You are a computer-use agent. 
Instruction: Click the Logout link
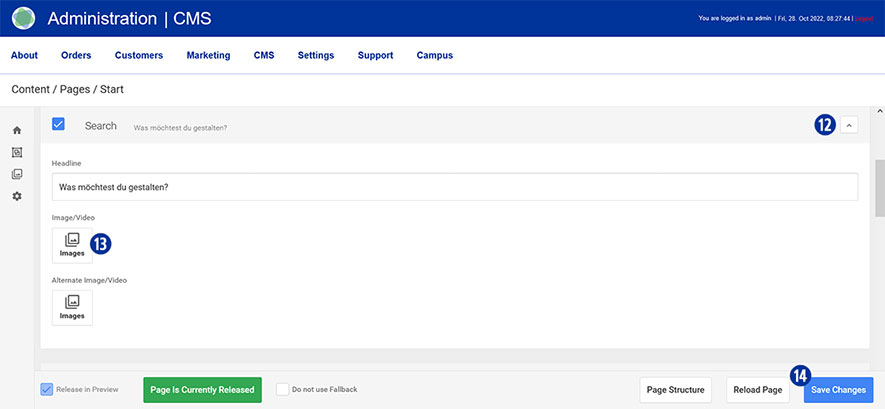coord(866,19)
